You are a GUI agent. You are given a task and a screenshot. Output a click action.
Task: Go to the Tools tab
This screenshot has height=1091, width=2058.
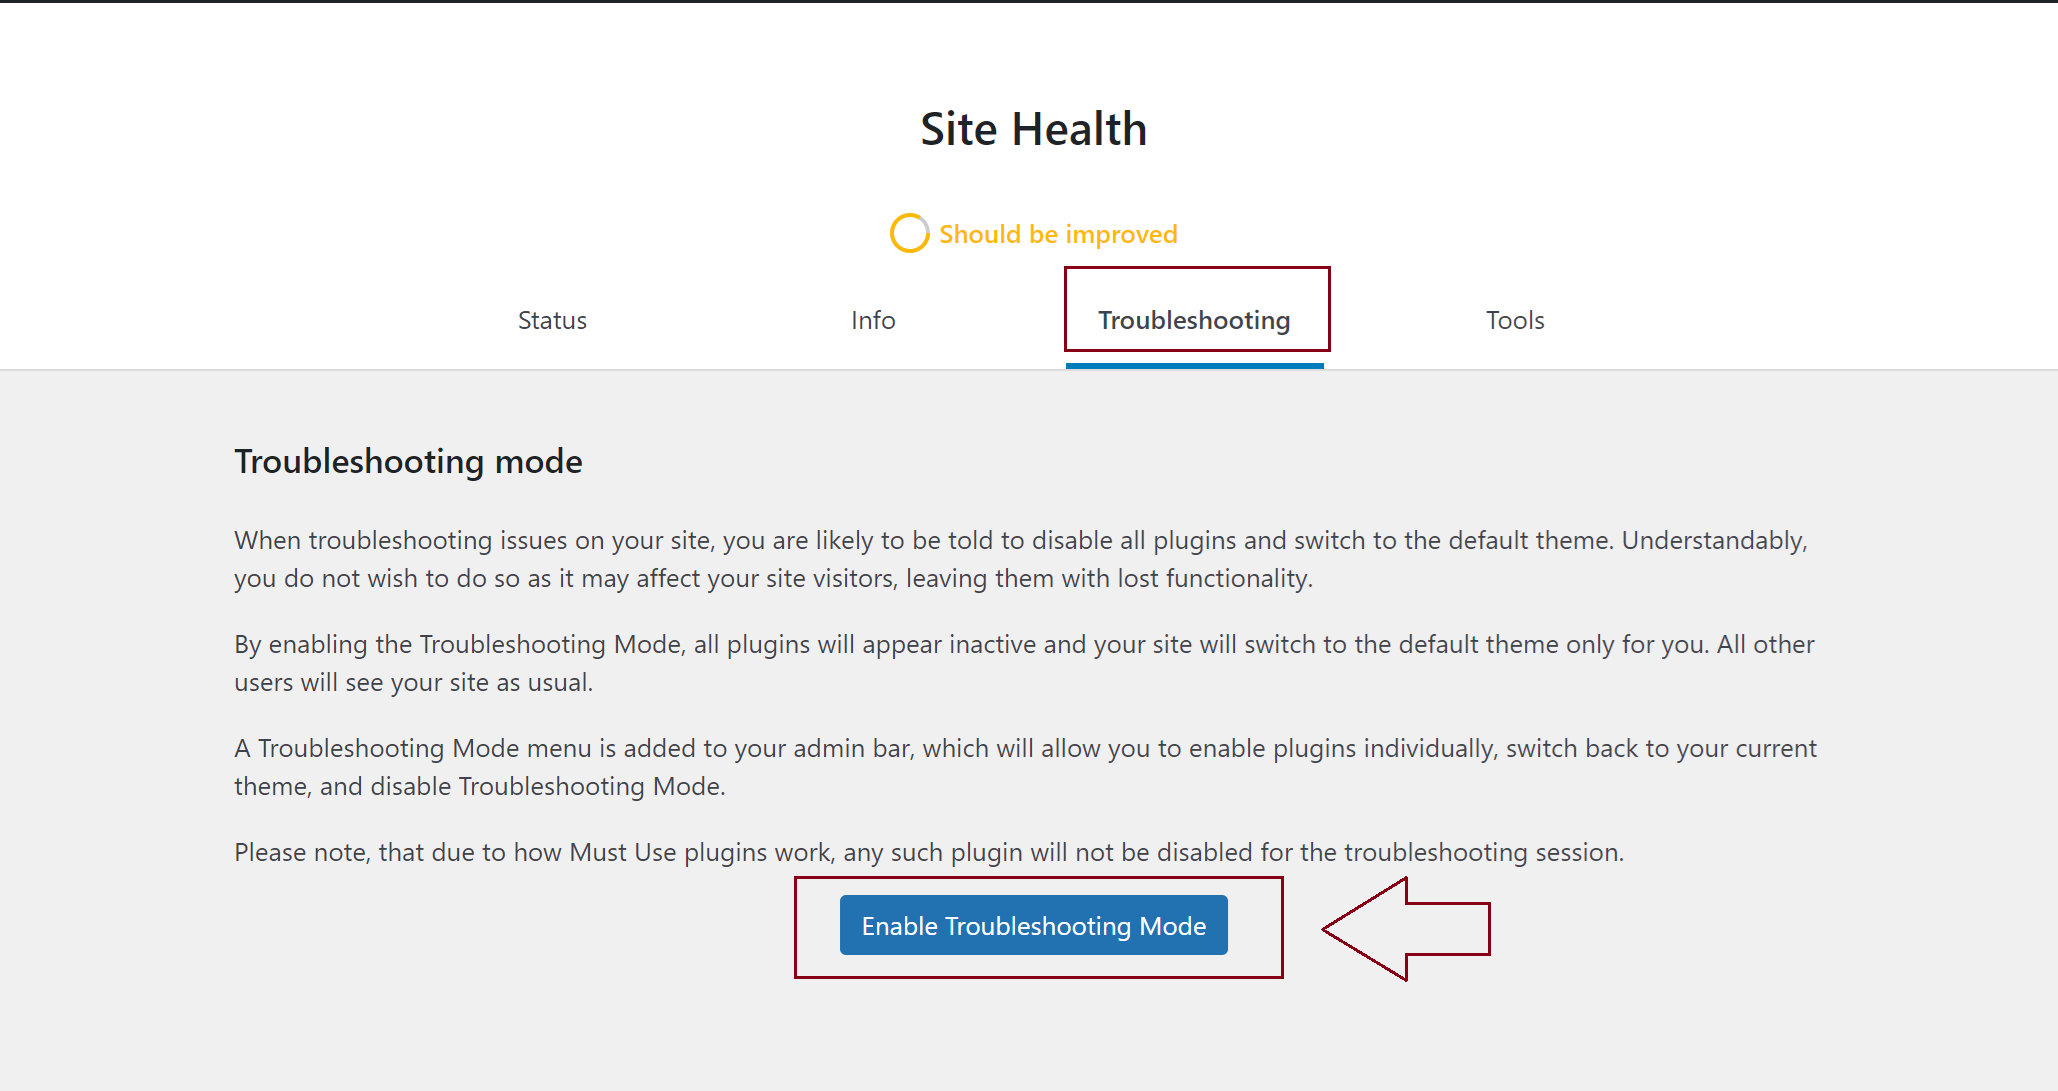(x=1514, y=320)
